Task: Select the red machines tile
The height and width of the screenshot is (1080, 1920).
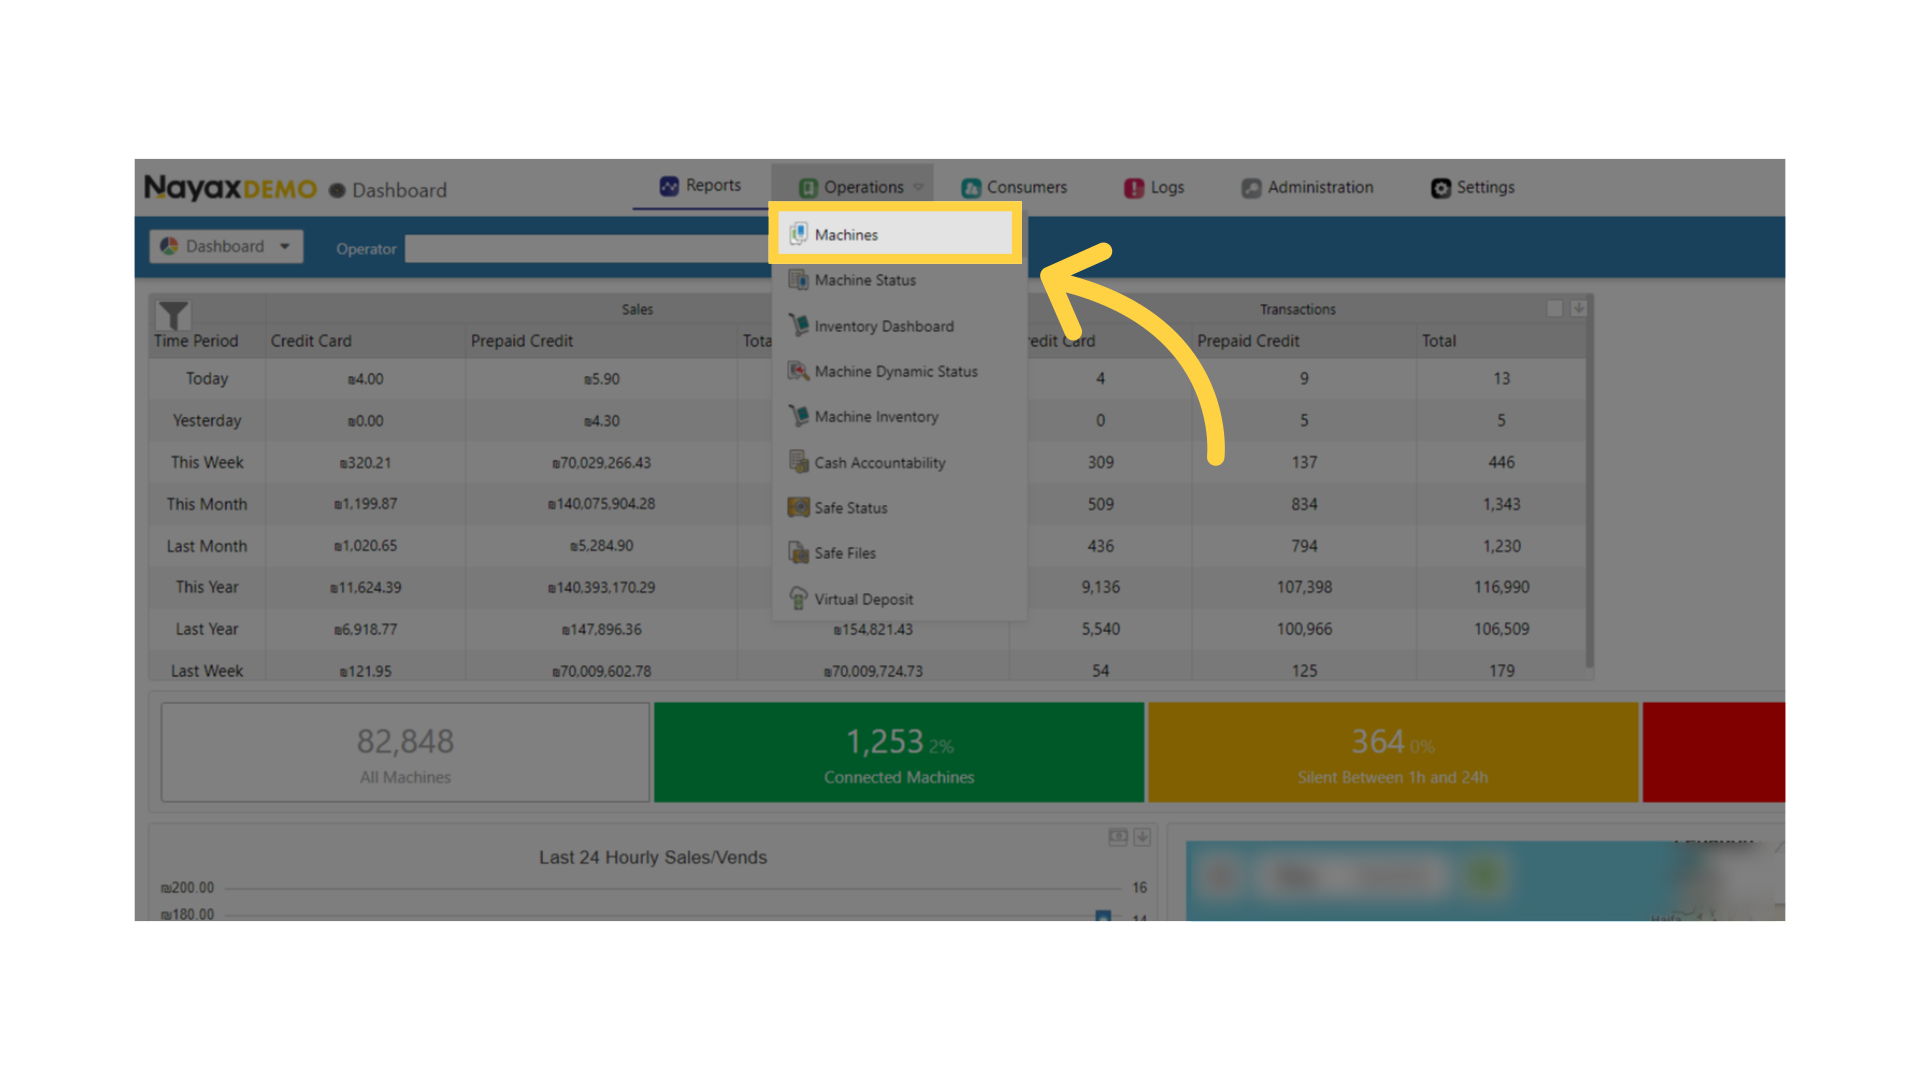Action: [1713, 752]
